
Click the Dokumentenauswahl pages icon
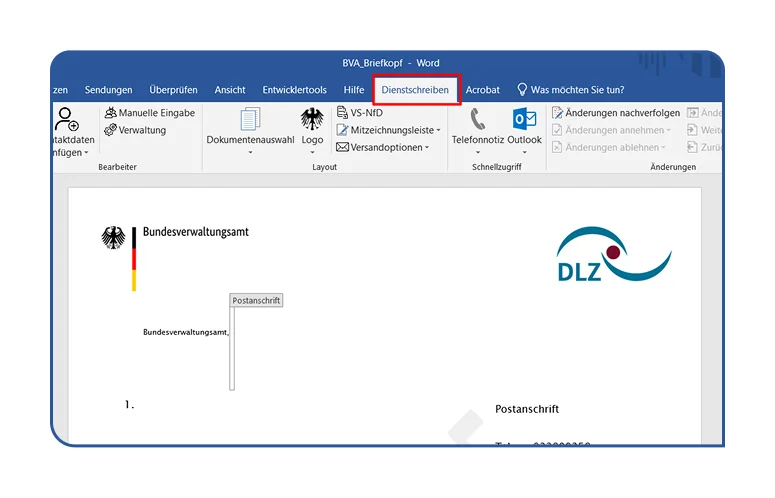pyautogui.click(x=250, y=120)
